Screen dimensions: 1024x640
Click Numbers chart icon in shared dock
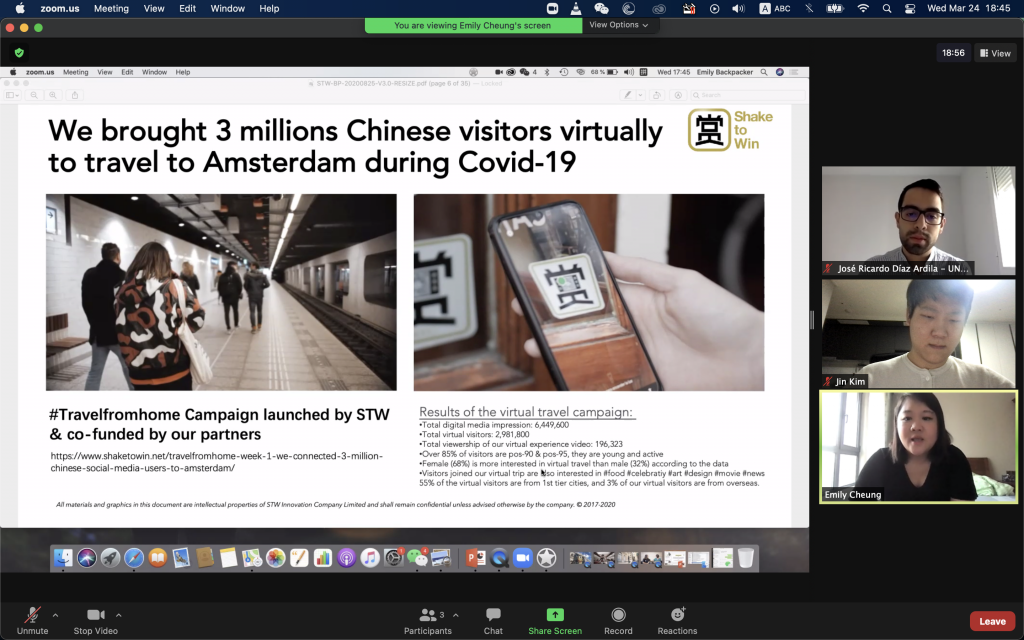pyautogui.click(x=323, y=558)
